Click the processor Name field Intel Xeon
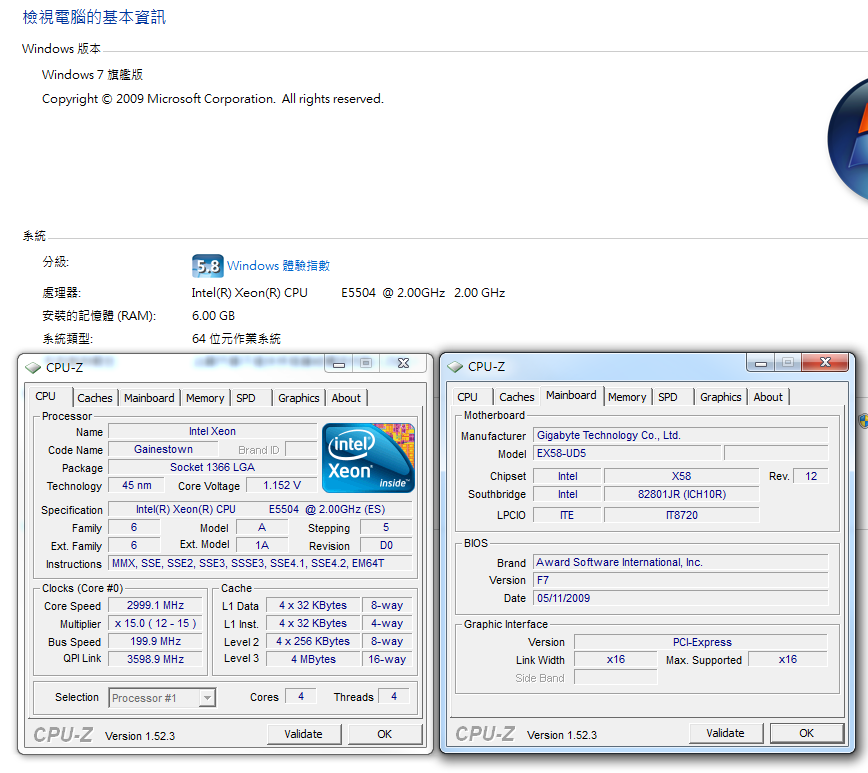The width and height of the screenshot is (868, 773). coord(212,431)
